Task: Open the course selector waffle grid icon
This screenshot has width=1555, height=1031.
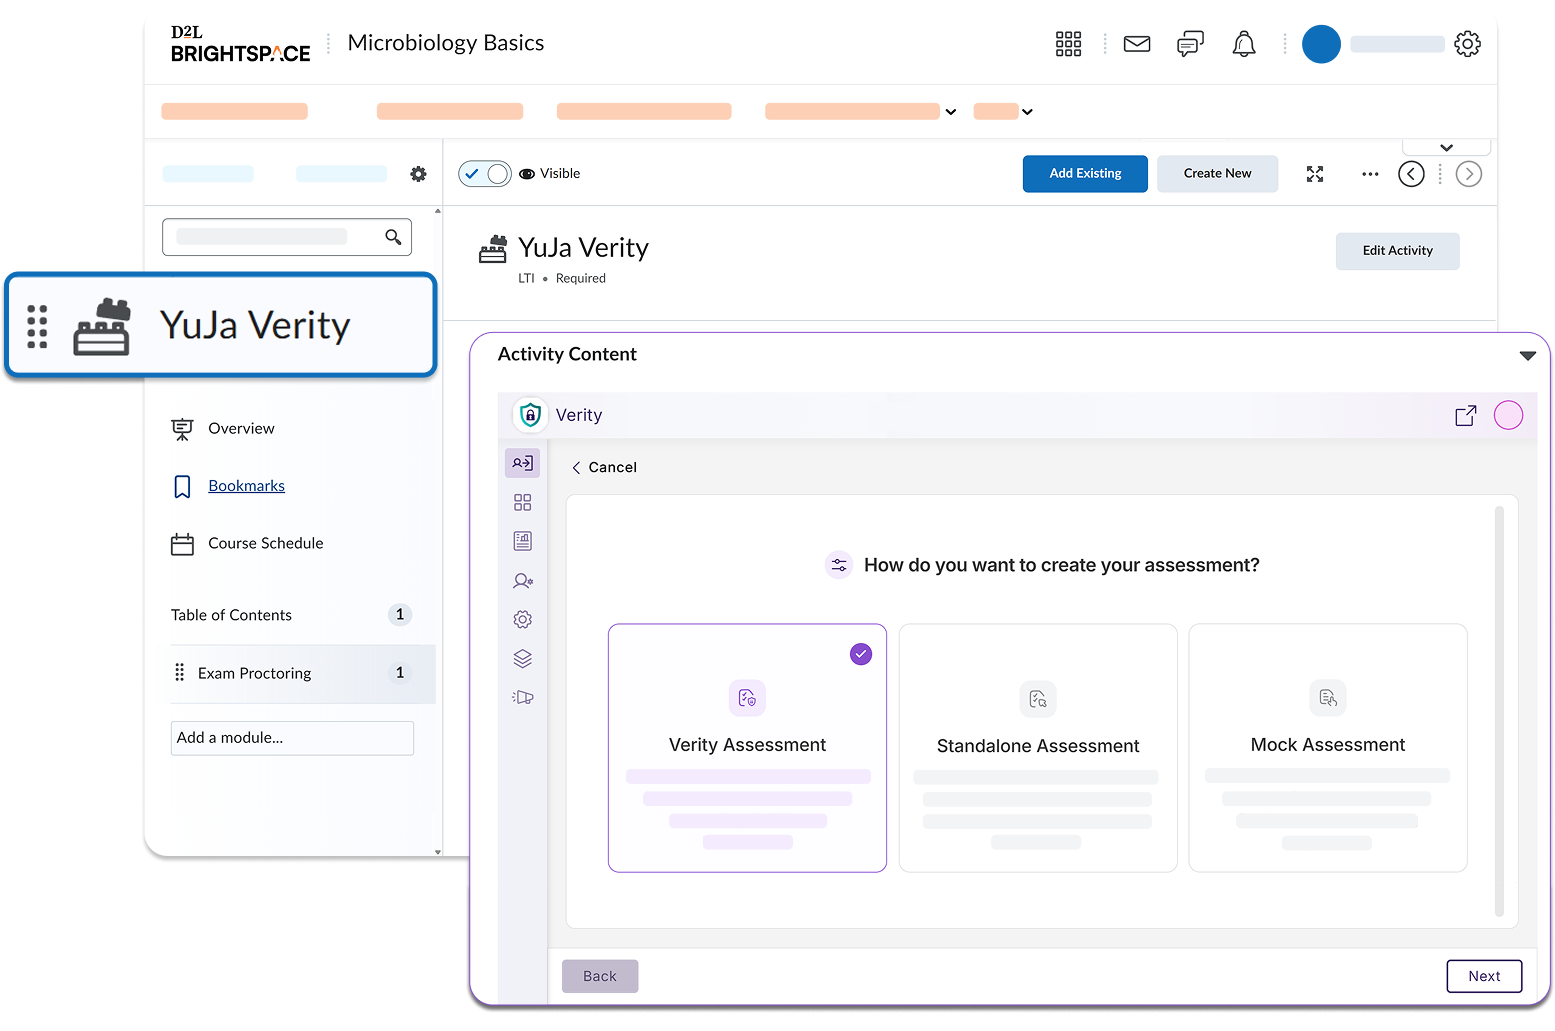Action: (1068, 44)
